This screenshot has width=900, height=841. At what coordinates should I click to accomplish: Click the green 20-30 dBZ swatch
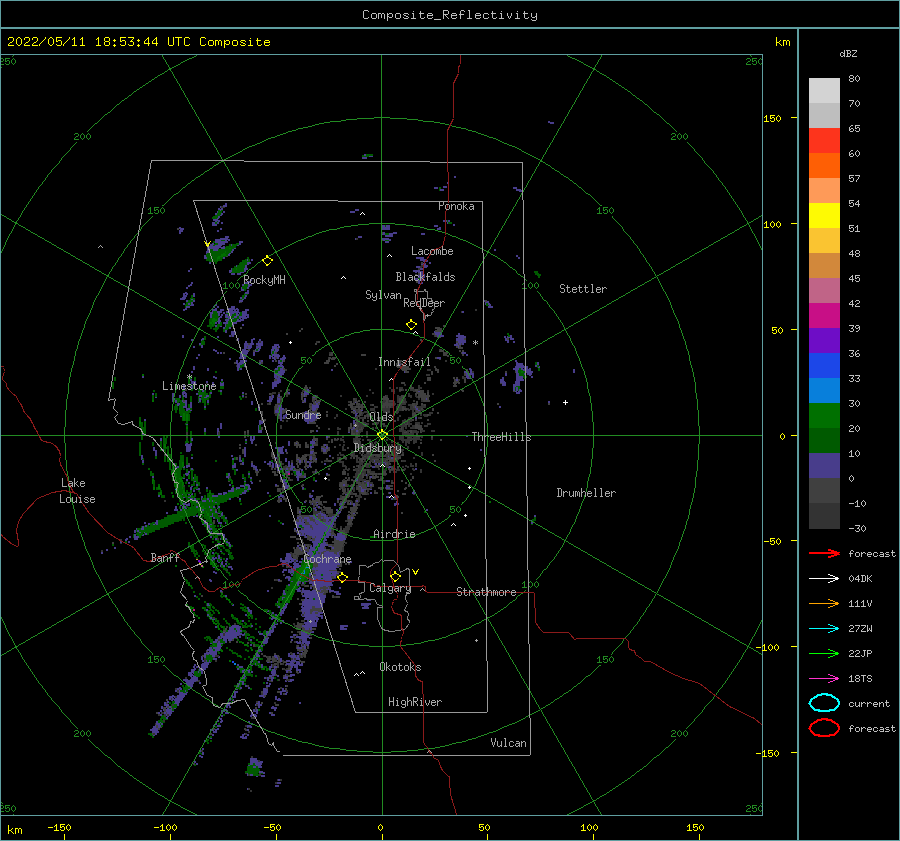(824, 415)
